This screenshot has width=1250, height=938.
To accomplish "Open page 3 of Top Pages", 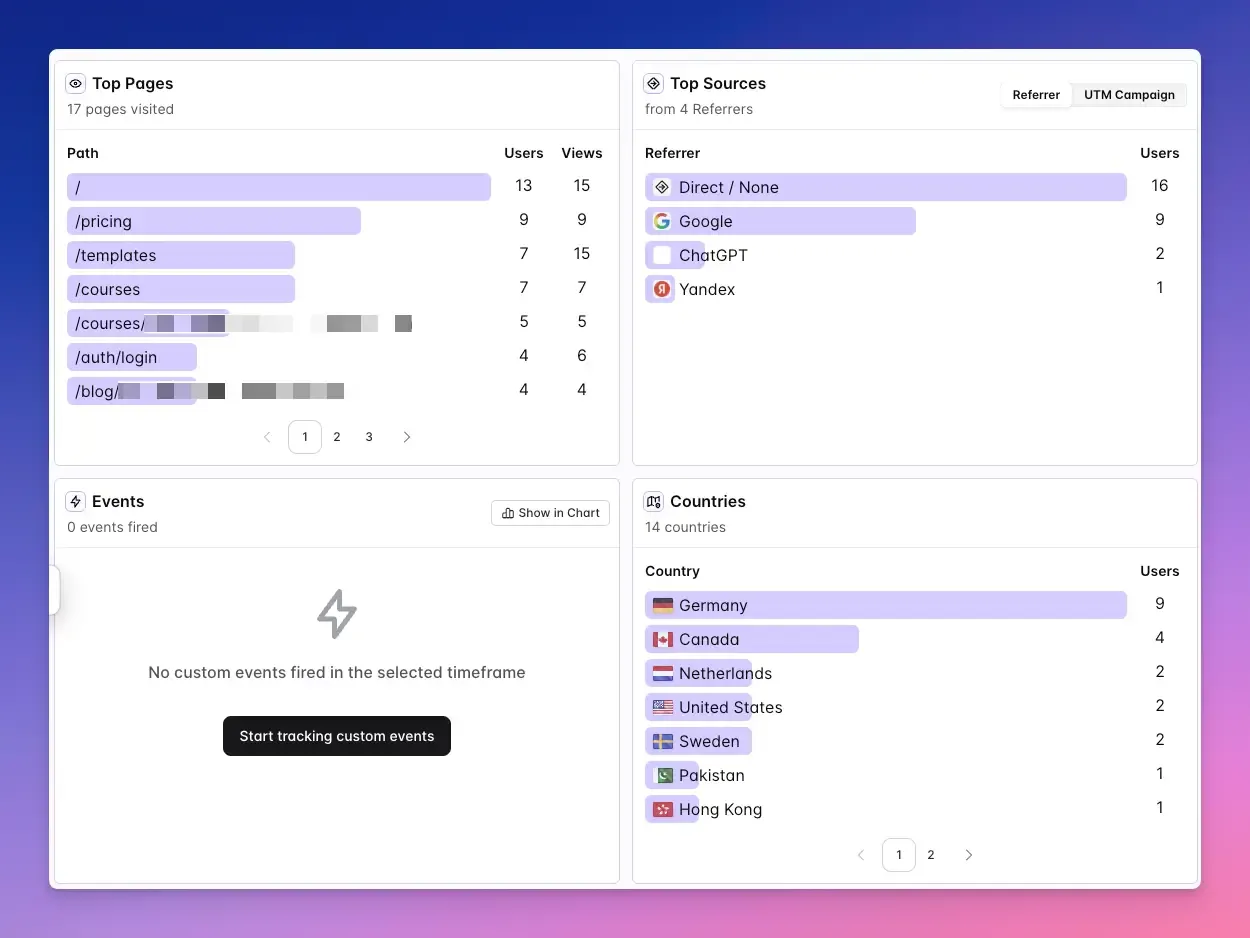I will [369, 437].
